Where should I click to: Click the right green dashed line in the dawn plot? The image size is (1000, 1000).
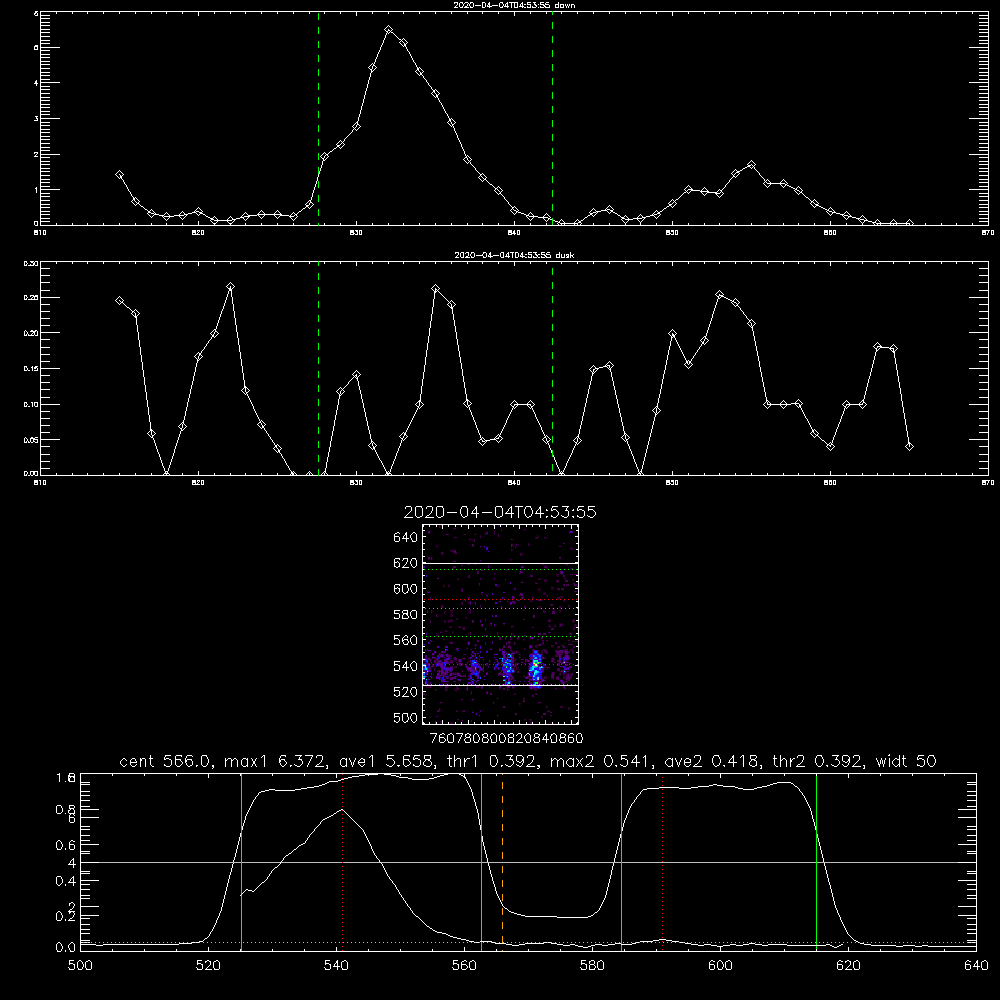click(x=552, y=118)
